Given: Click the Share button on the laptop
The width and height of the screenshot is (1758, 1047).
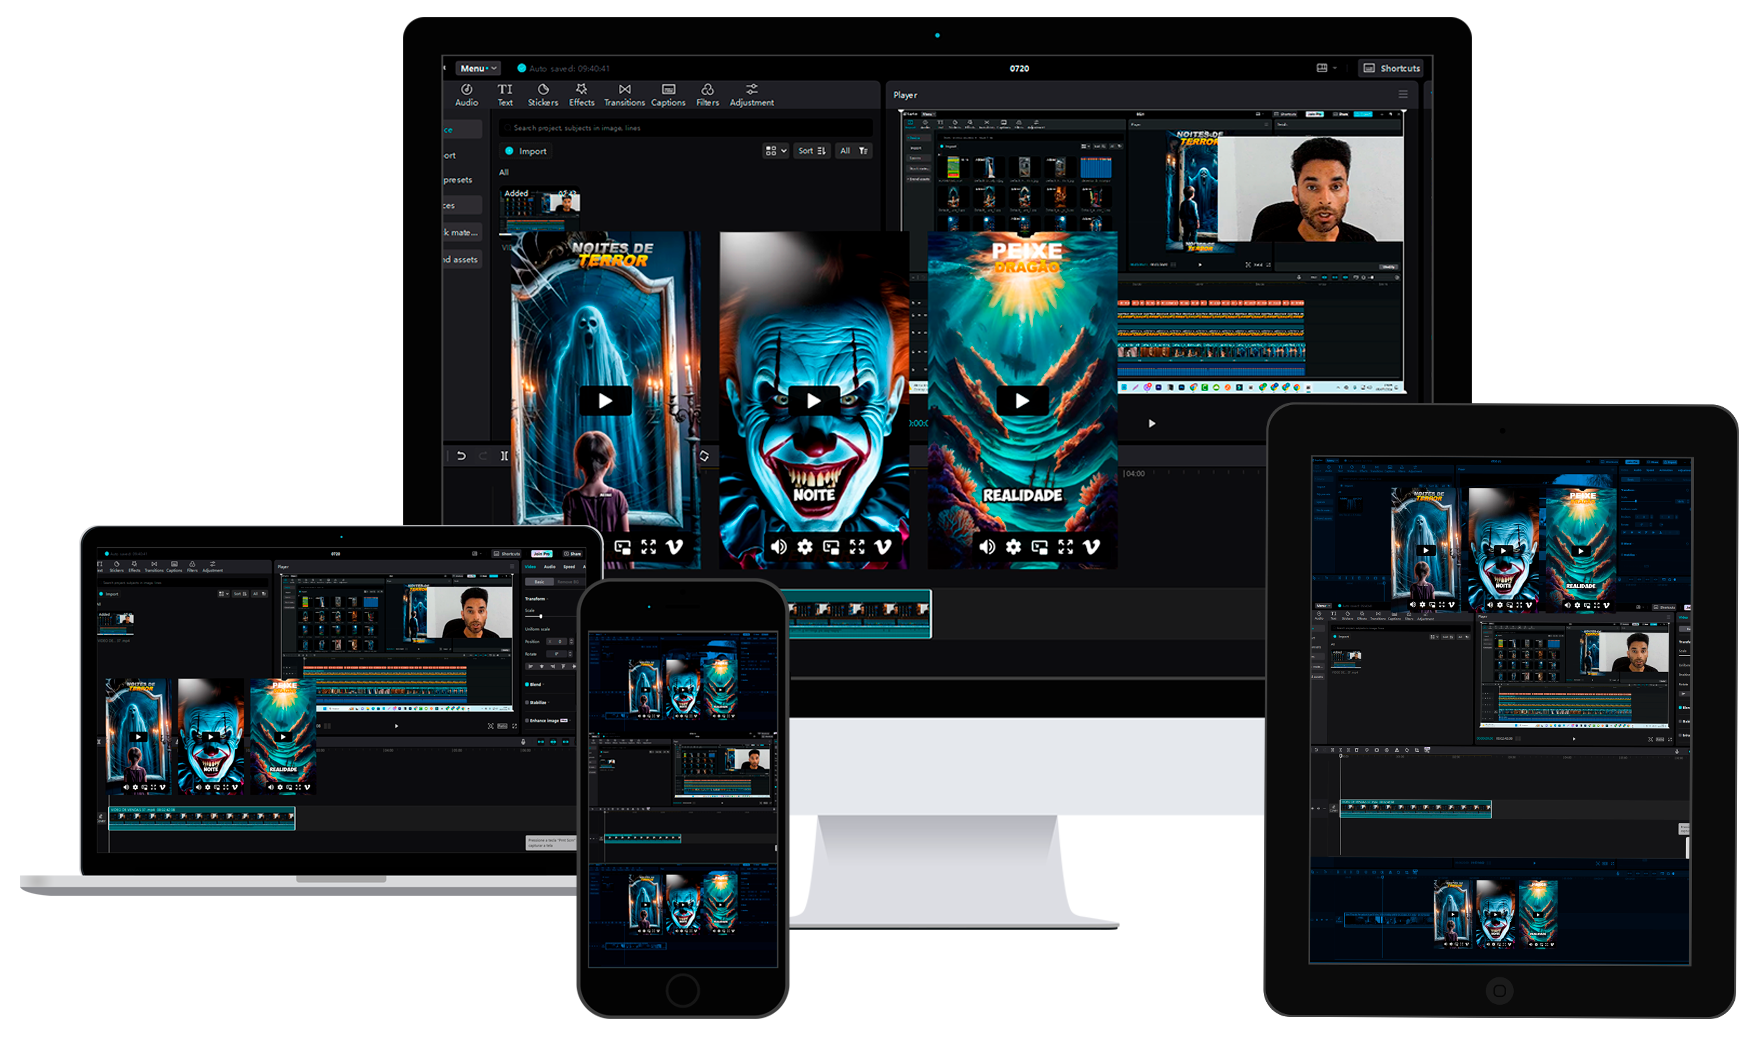Looking at the screenshot, I should 572,553.
